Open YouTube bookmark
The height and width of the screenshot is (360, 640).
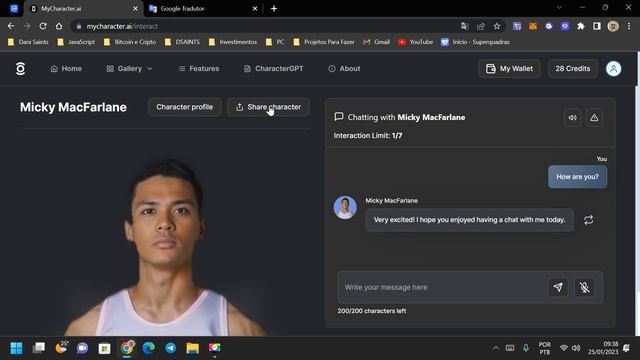[415, 42]
